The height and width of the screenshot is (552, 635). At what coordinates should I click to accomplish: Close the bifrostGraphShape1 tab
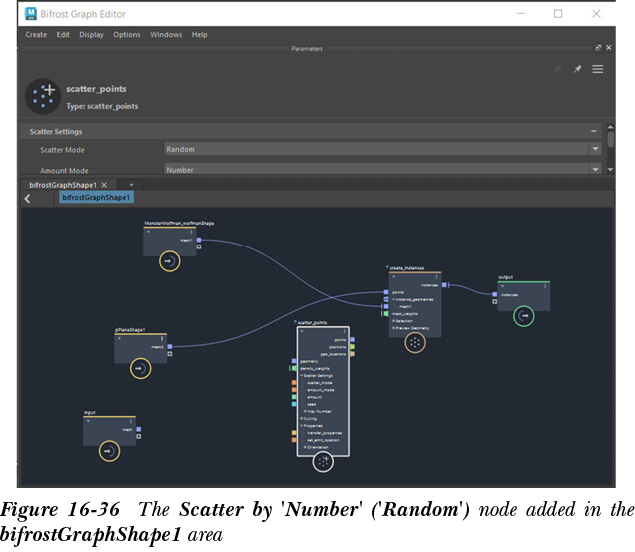click(104, 185)
